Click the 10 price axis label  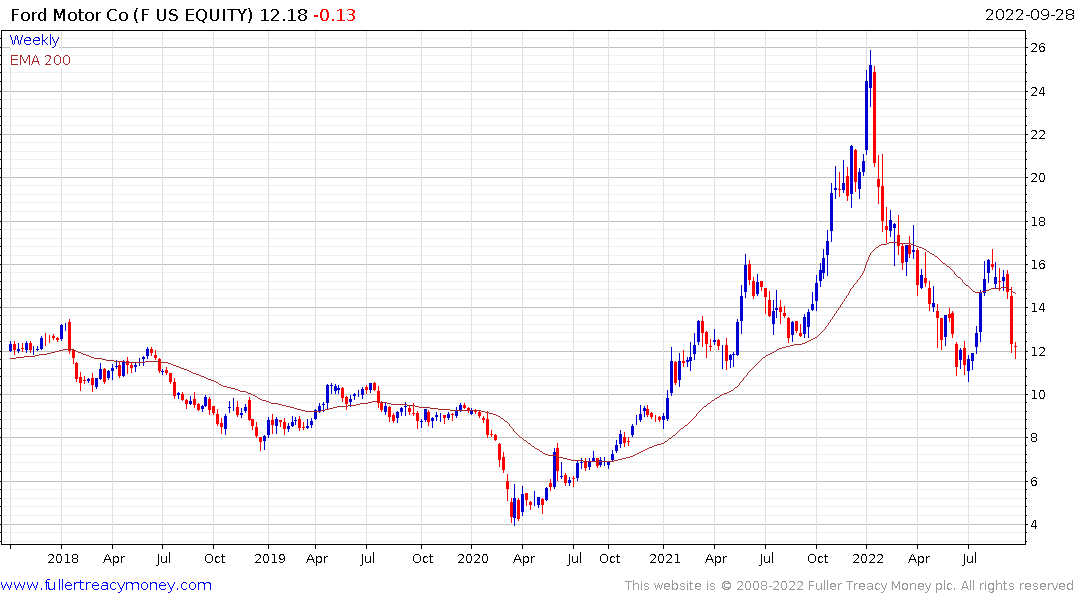(x=1038, y=394)
